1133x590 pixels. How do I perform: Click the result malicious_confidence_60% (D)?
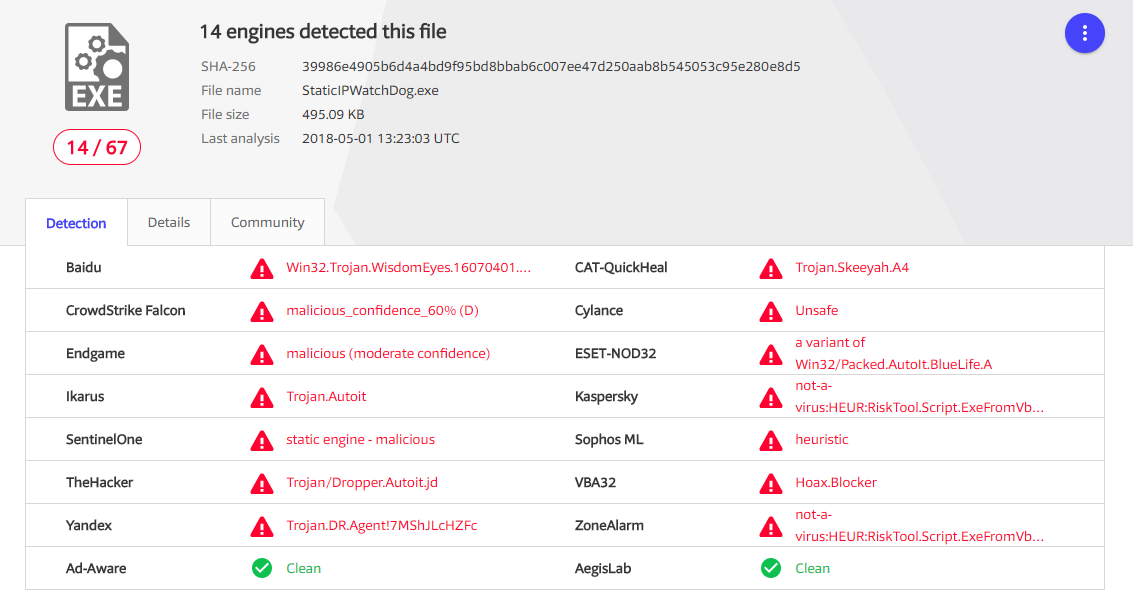pos(382,311)
